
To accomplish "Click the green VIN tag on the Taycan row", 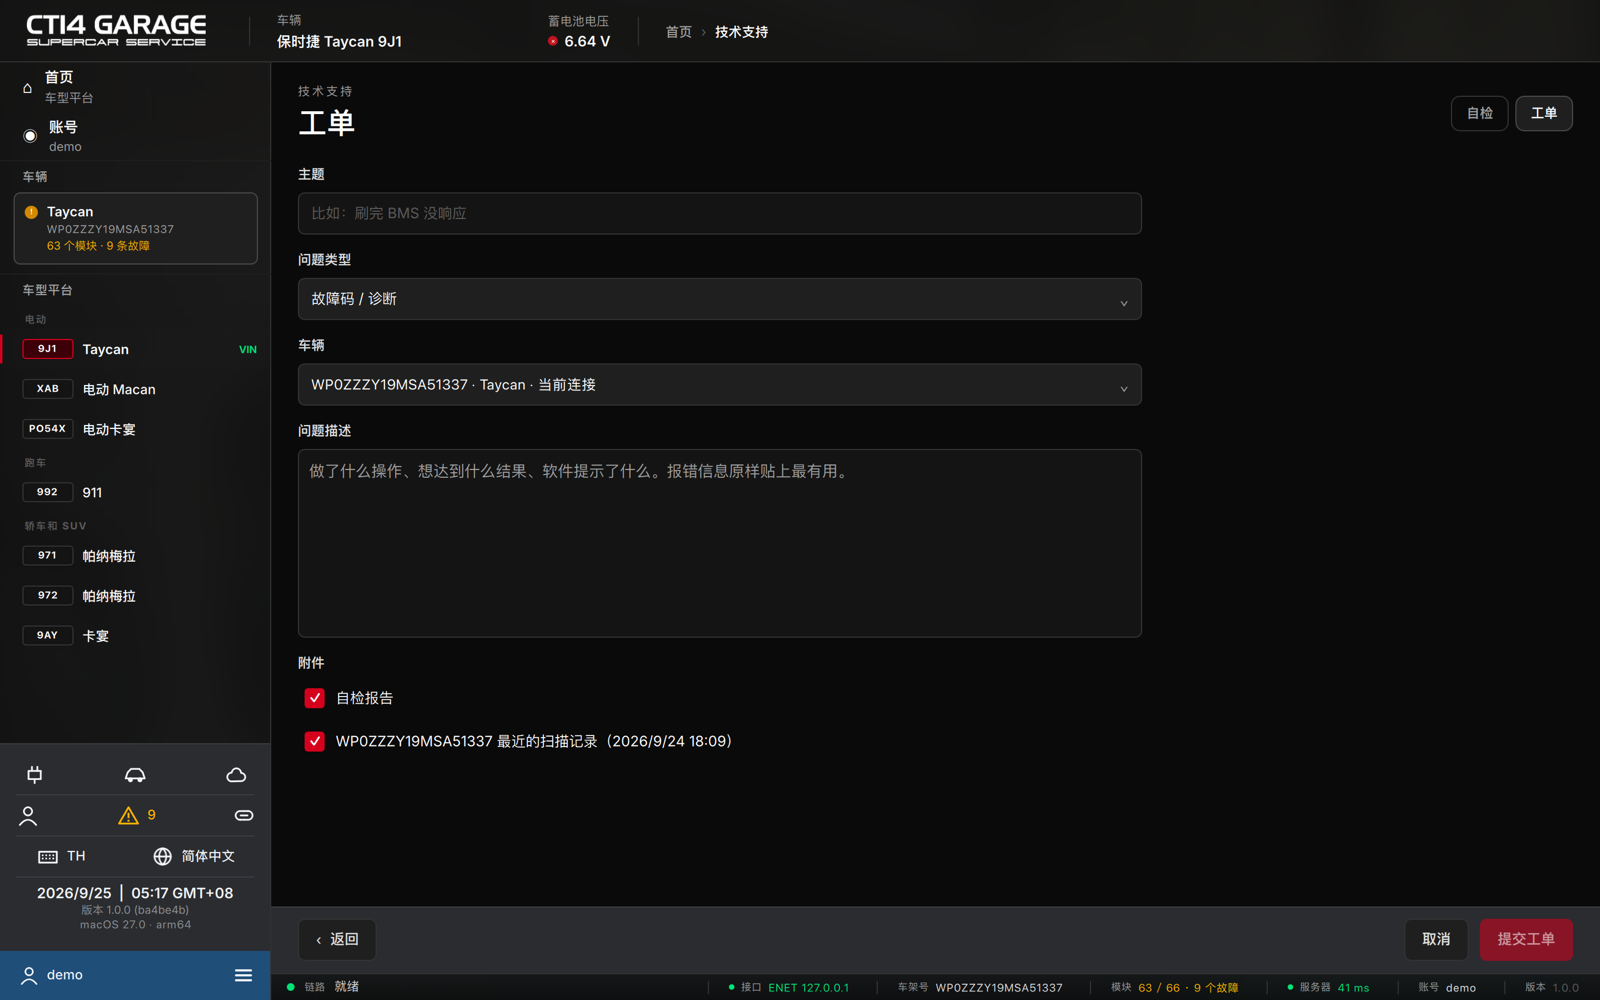I will 248,350.
